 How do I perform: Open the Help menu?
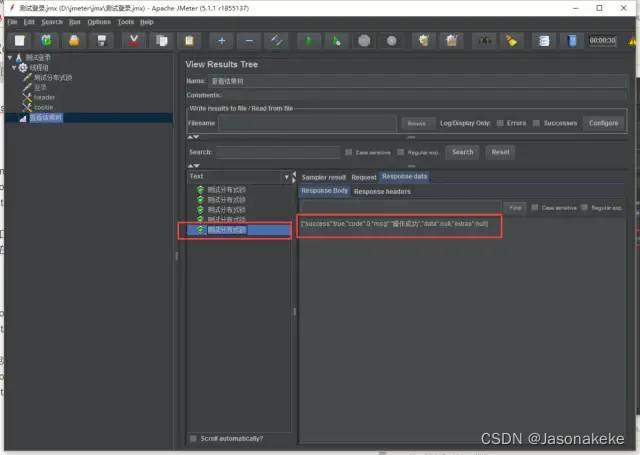click(x=147, y=22)
